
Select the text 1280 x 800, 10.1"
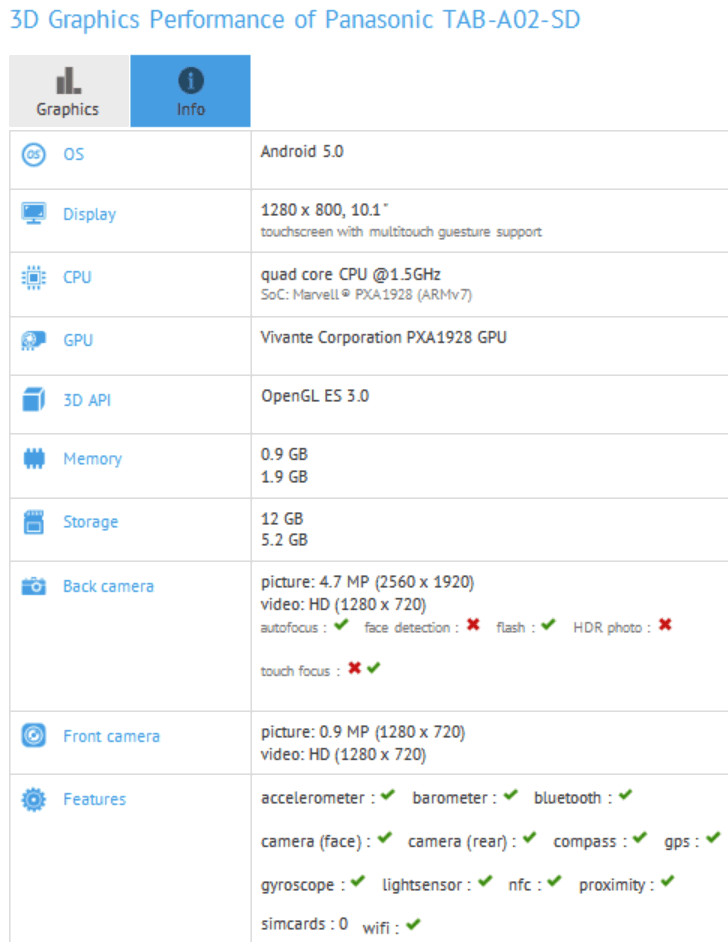(x=324, y=210)
